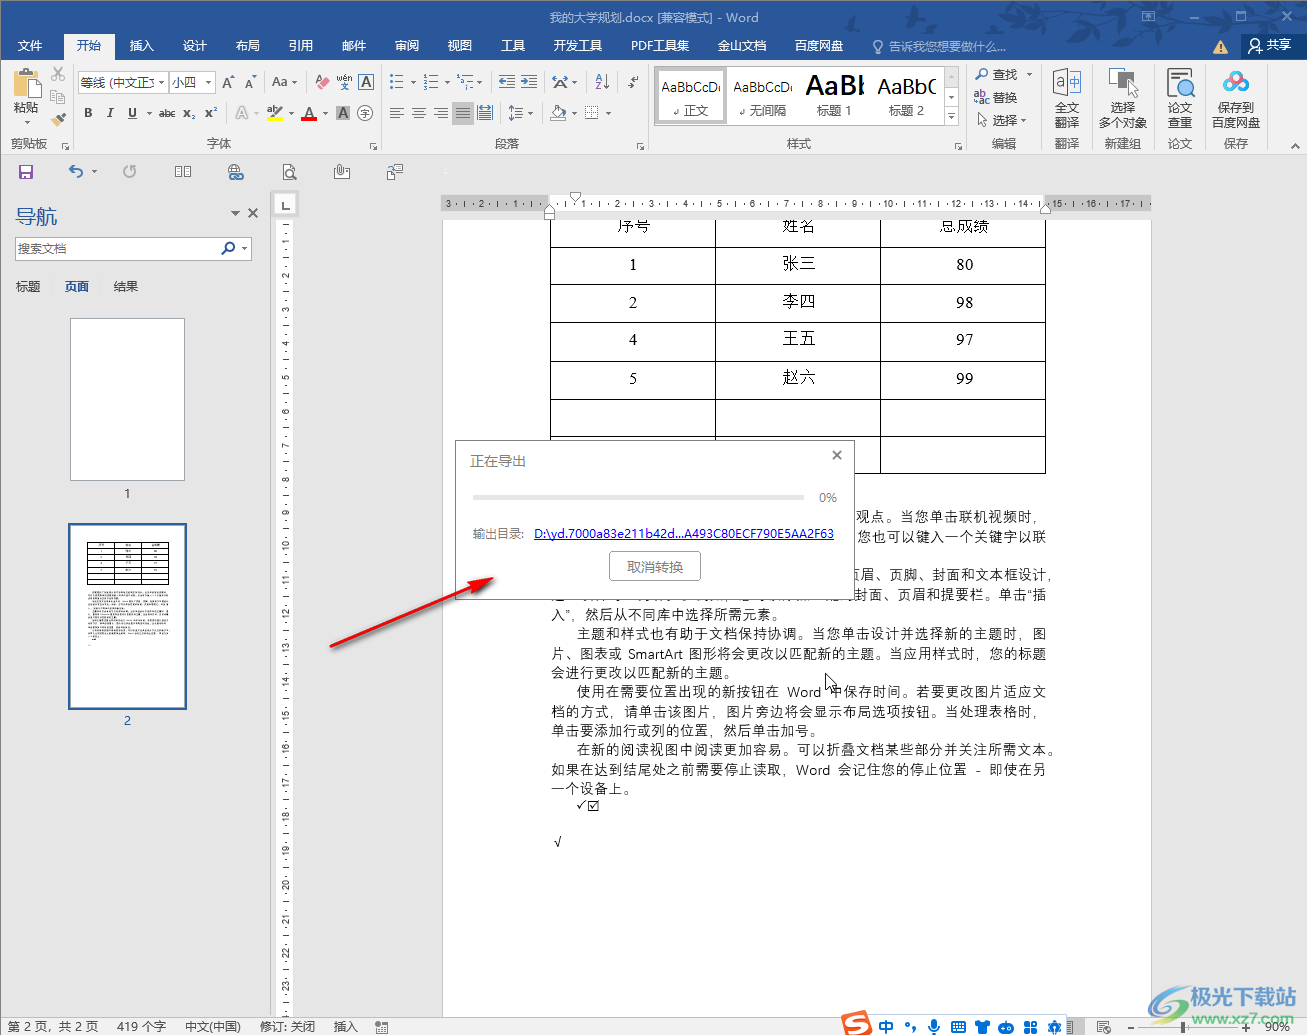Click the select multiple objects (选择多个对象) icon
Image resolution: width=1307 pixels, height=1035 pixels.
click(x=1123, y=98)
